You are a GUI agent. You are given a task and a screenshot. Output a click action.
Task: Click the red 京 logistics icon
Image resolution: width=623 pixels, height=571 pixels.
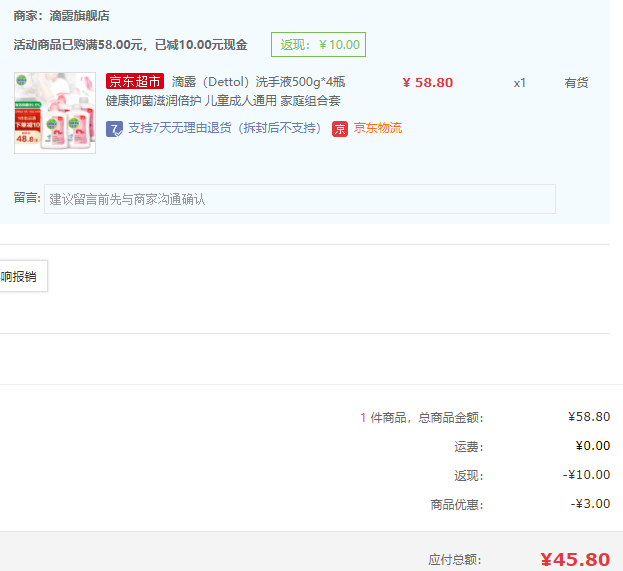340,129
